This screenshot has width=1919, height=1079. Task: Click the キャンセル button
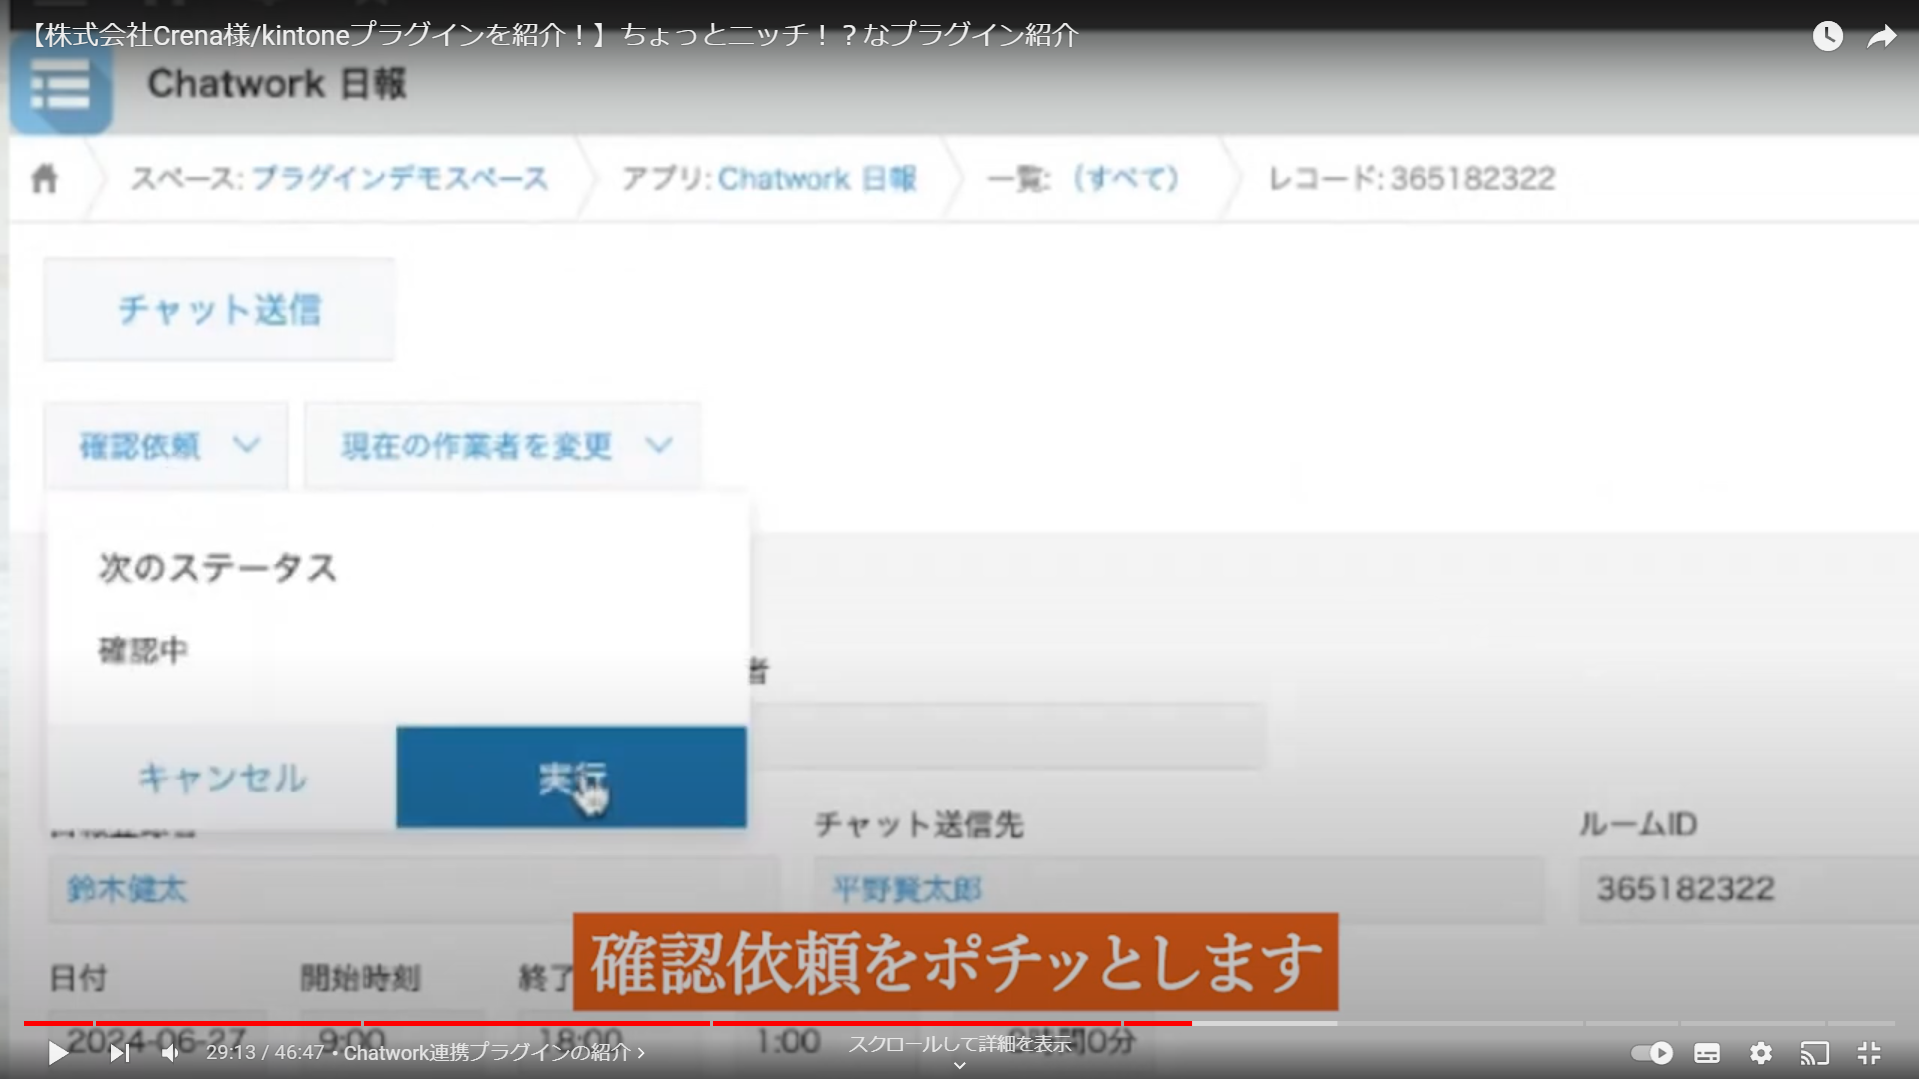(222, 777)
